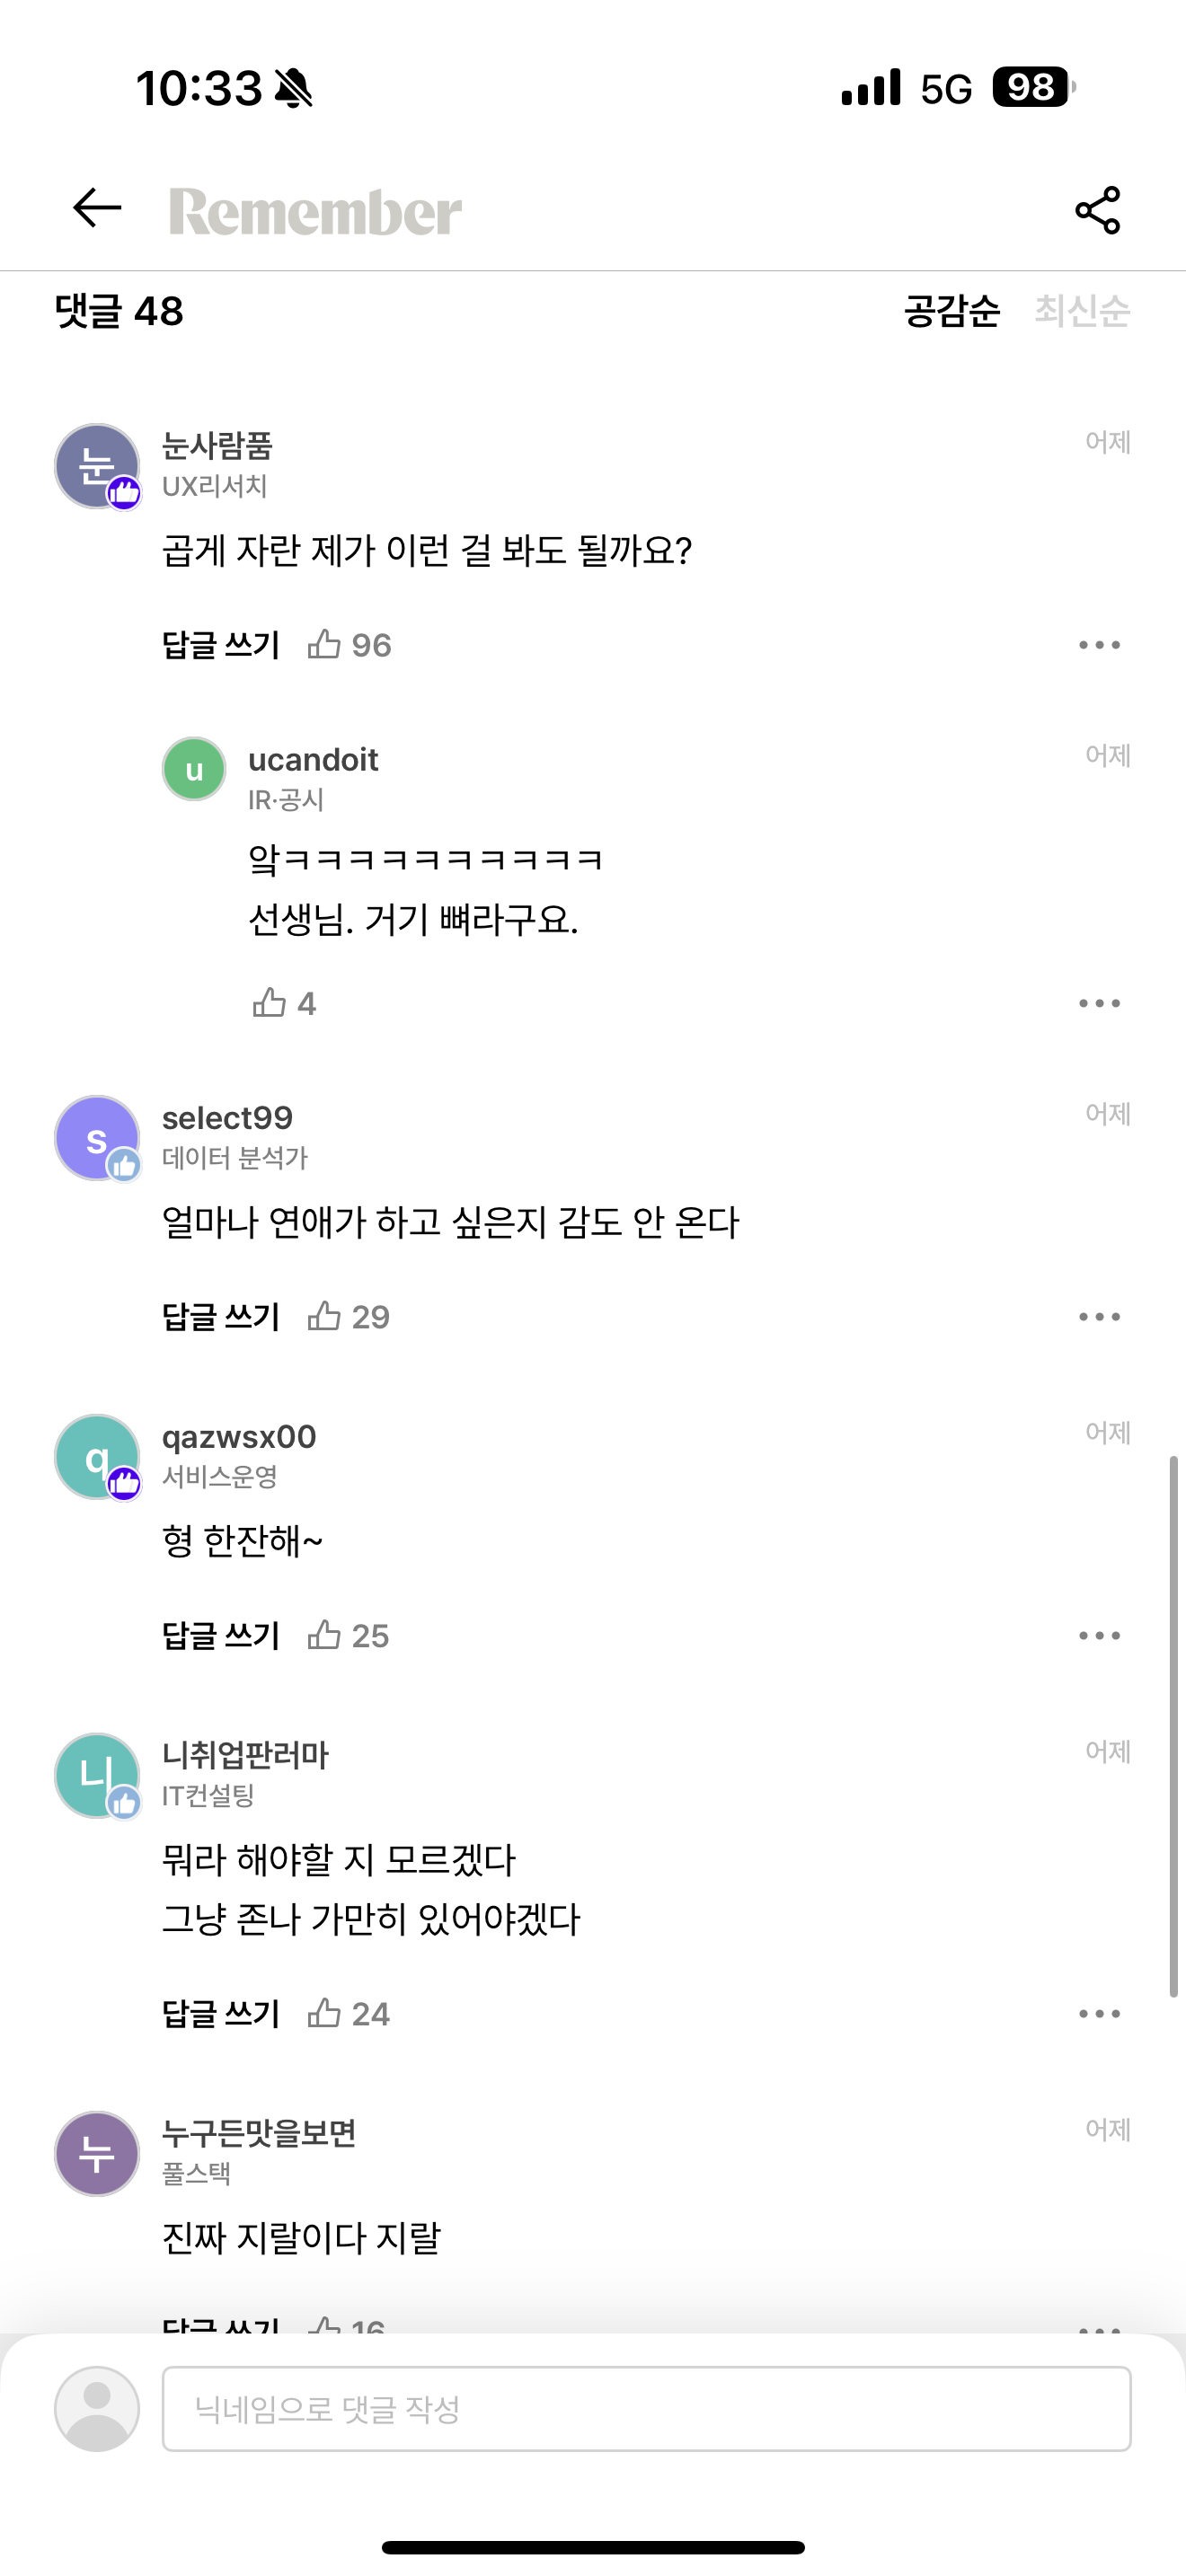1186x2576 pixels.
Task: Open 눈사람품's profile avatar
Action: pos(97,466)
